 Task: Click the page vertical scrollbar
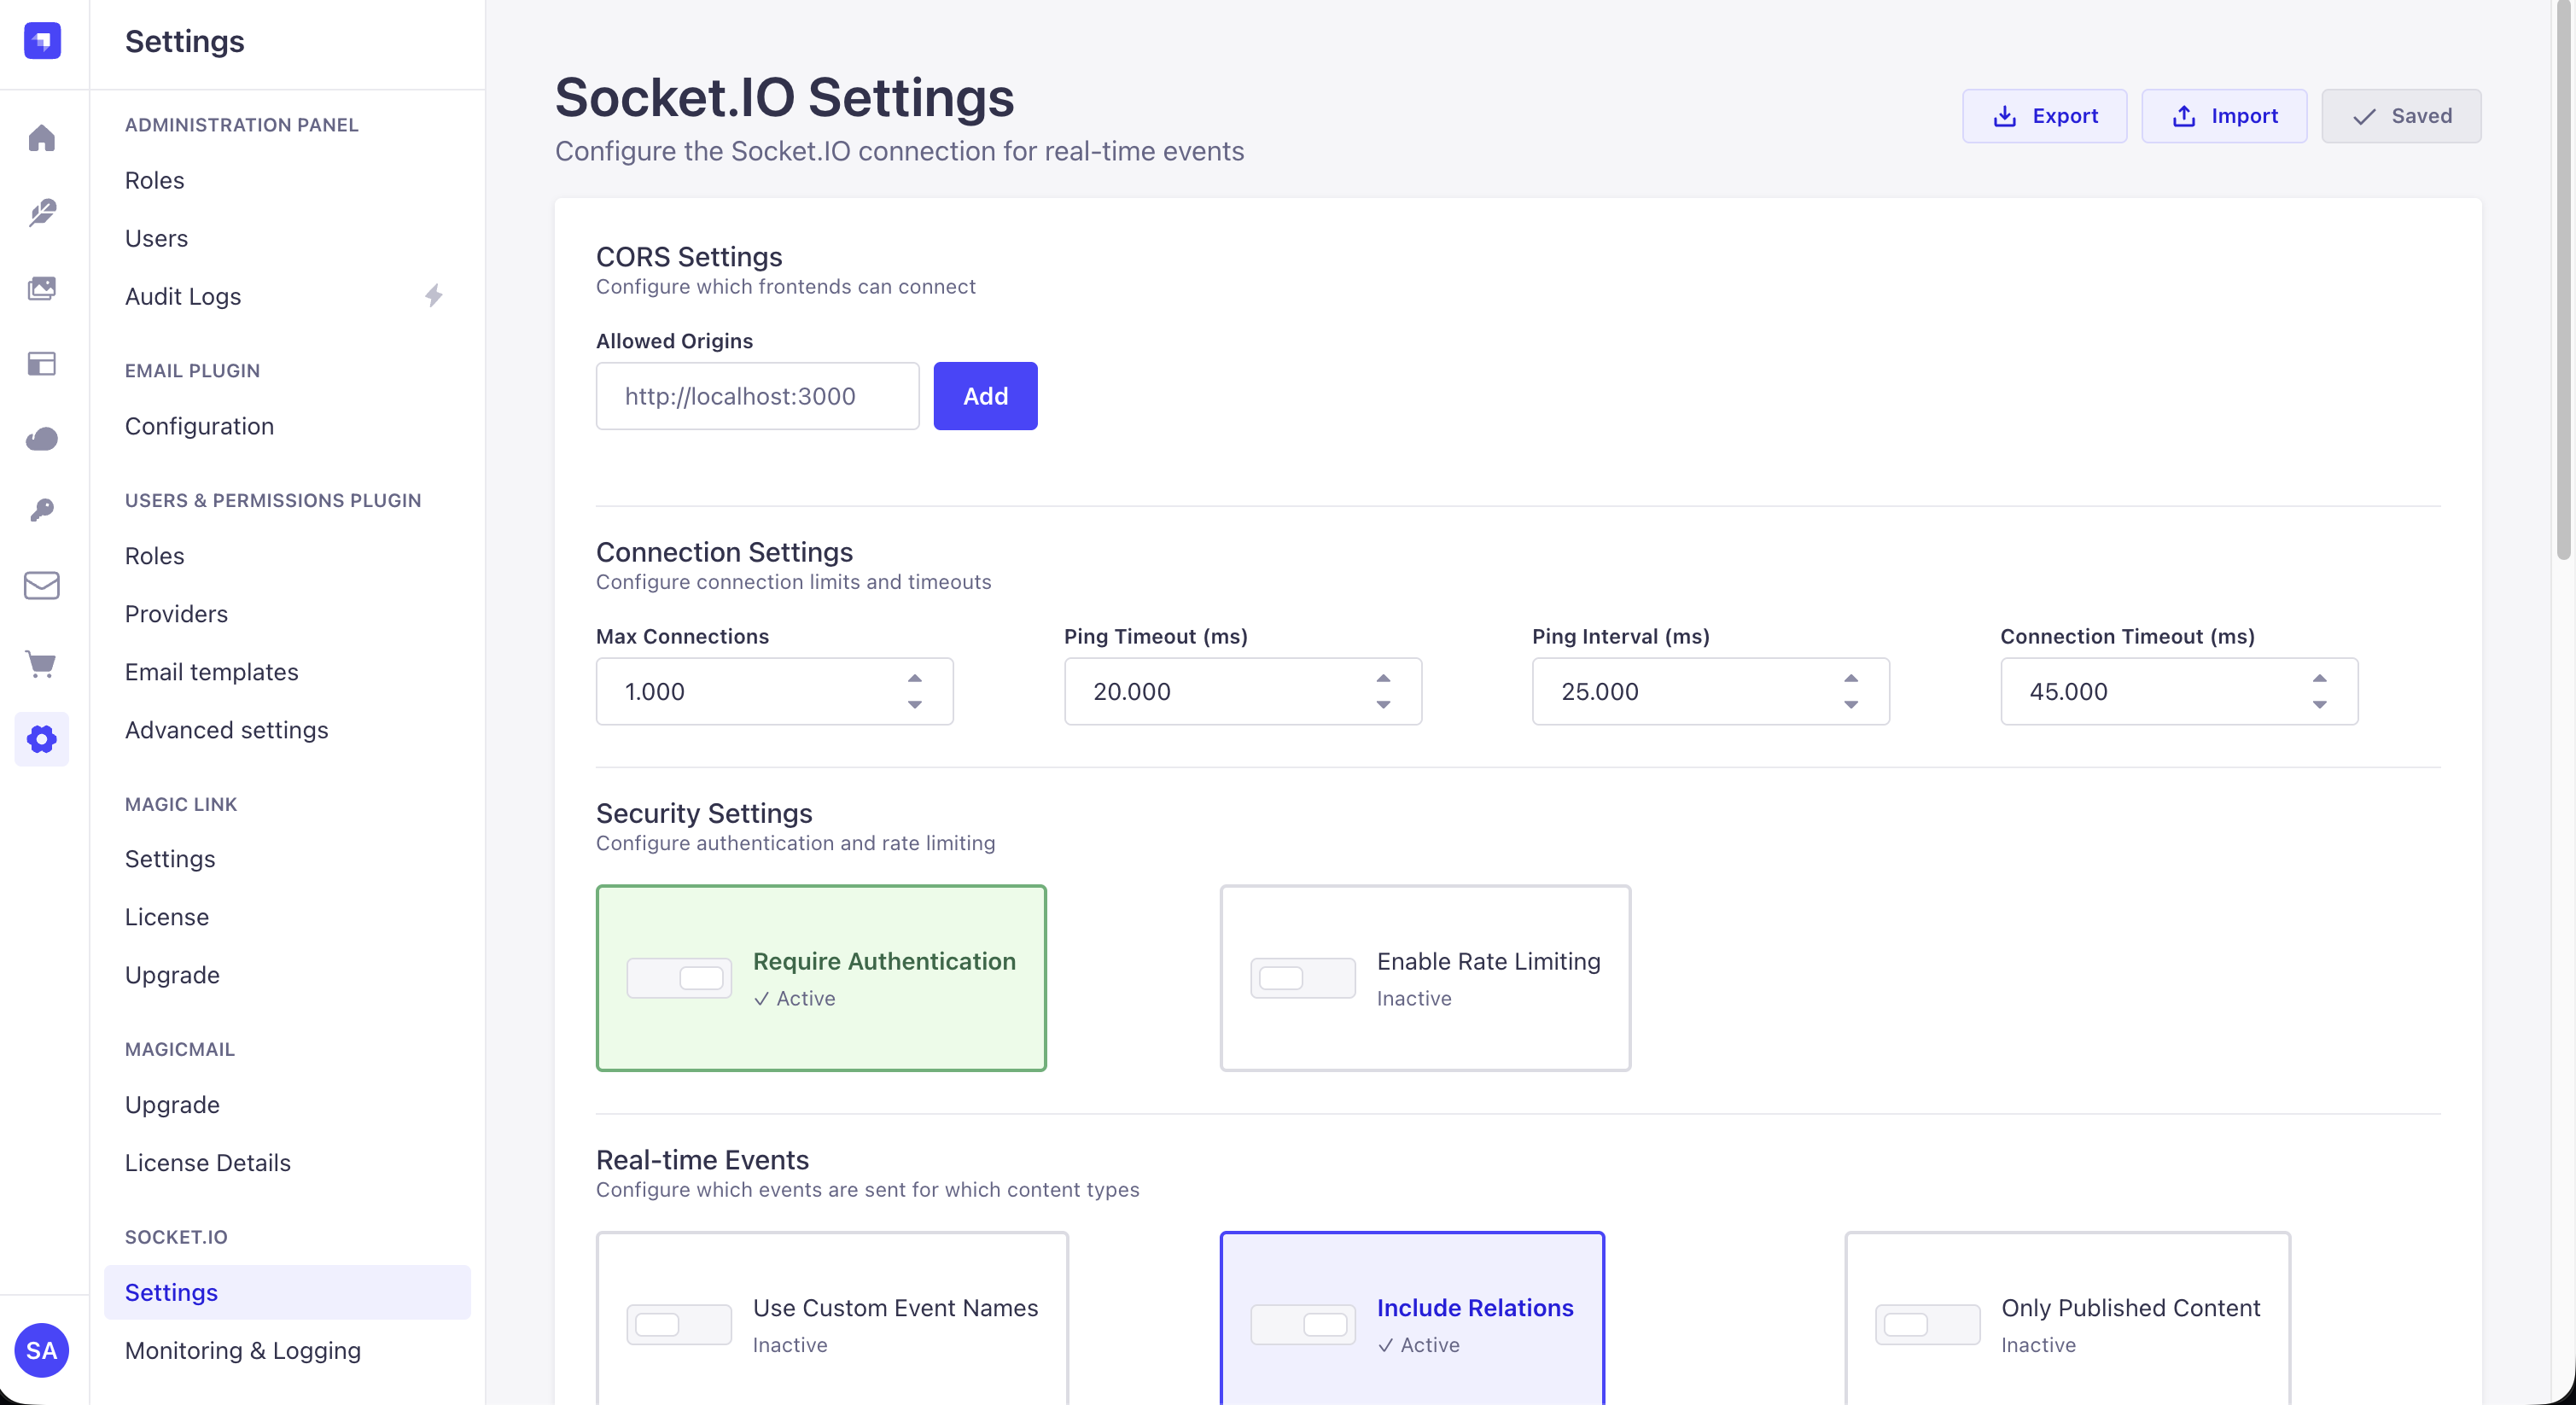tap(2563, 282)
